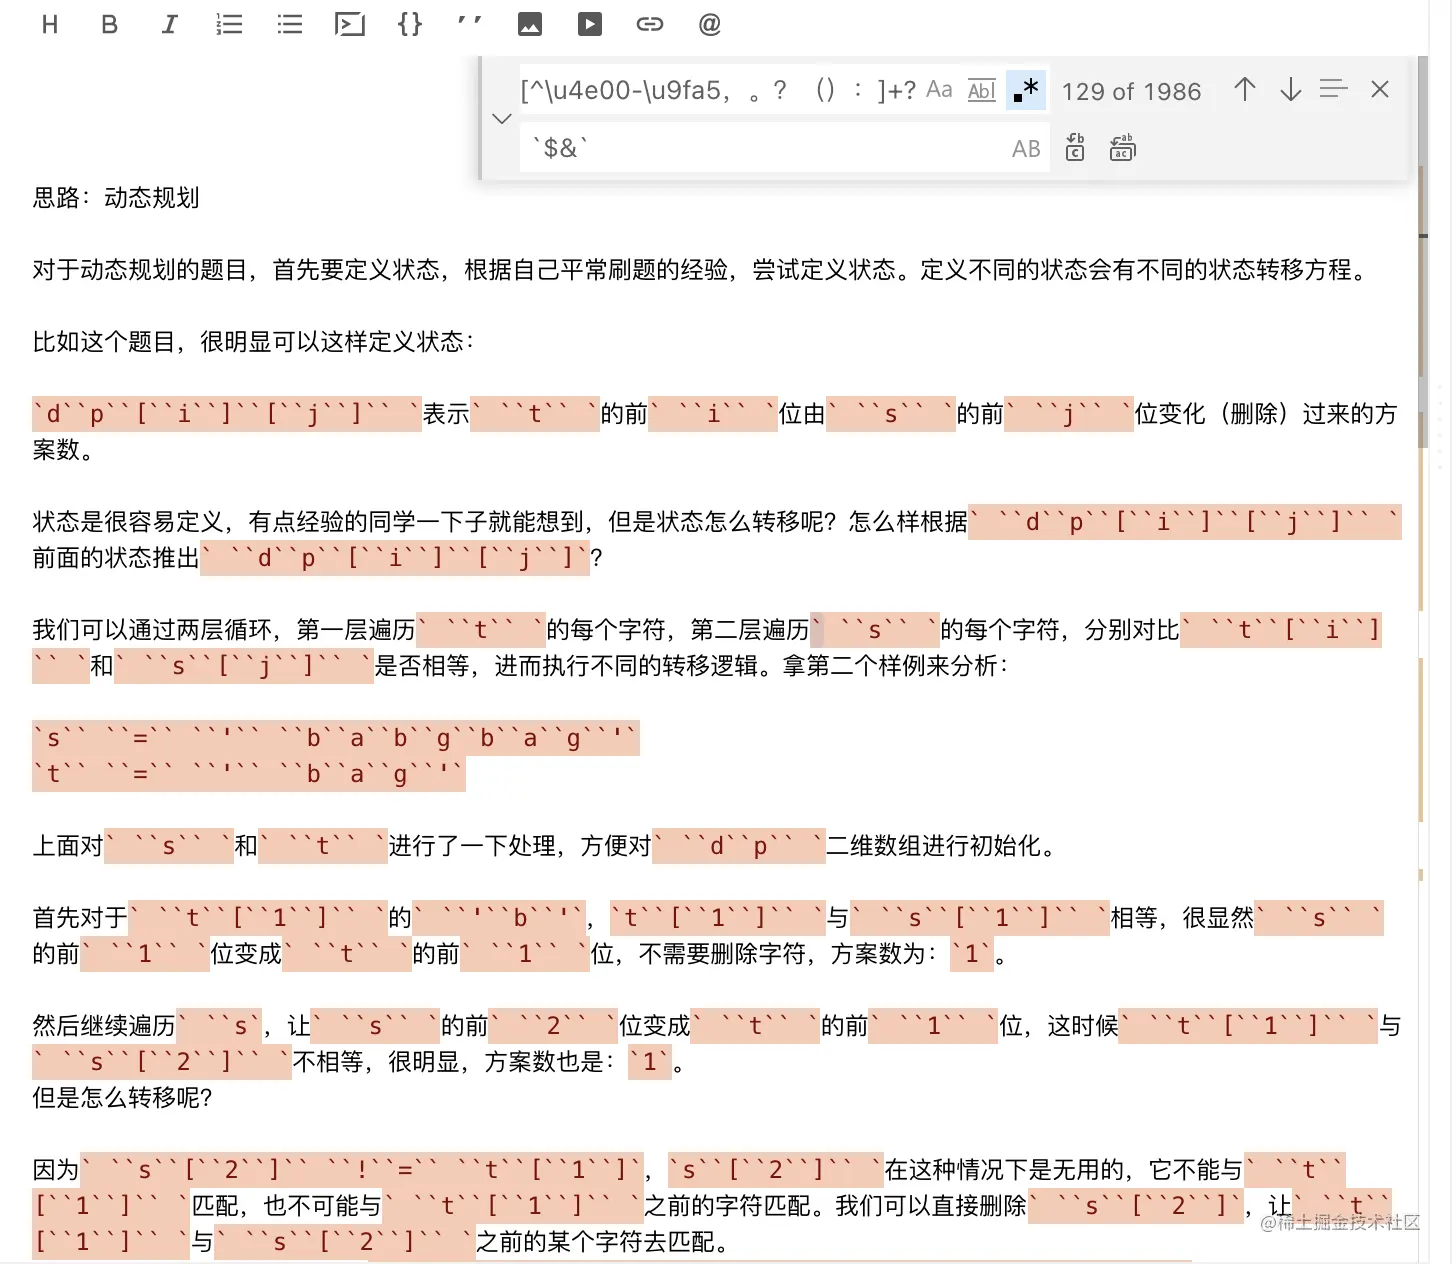Insert a video with the play icon
The height and width of the screenshot is (1264, 1452).
pyautogui.click(x=590, y=24)
